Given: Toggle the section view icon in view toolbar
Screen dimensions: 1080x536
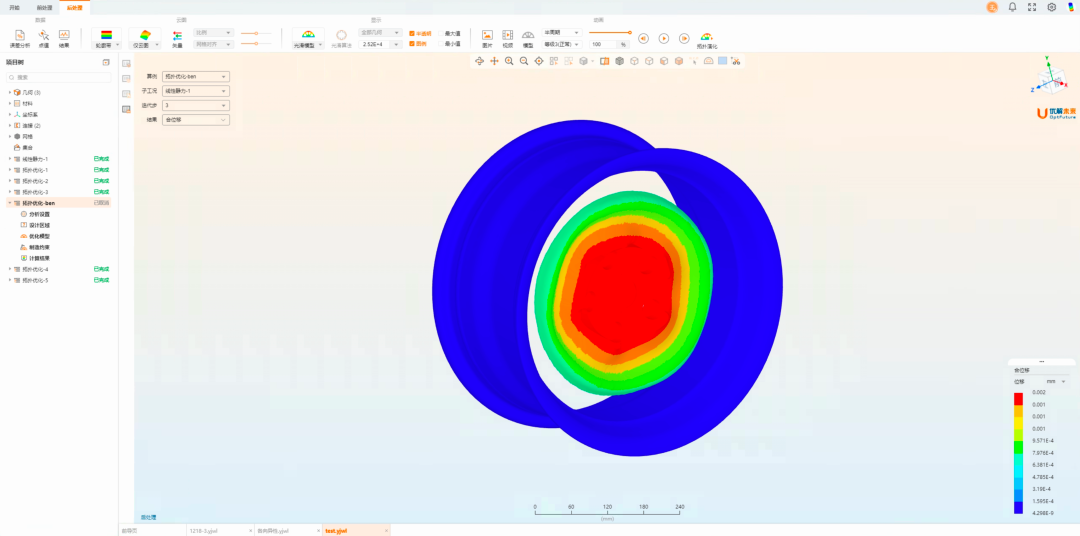Looking at the screenshot, I should [605, 61].
